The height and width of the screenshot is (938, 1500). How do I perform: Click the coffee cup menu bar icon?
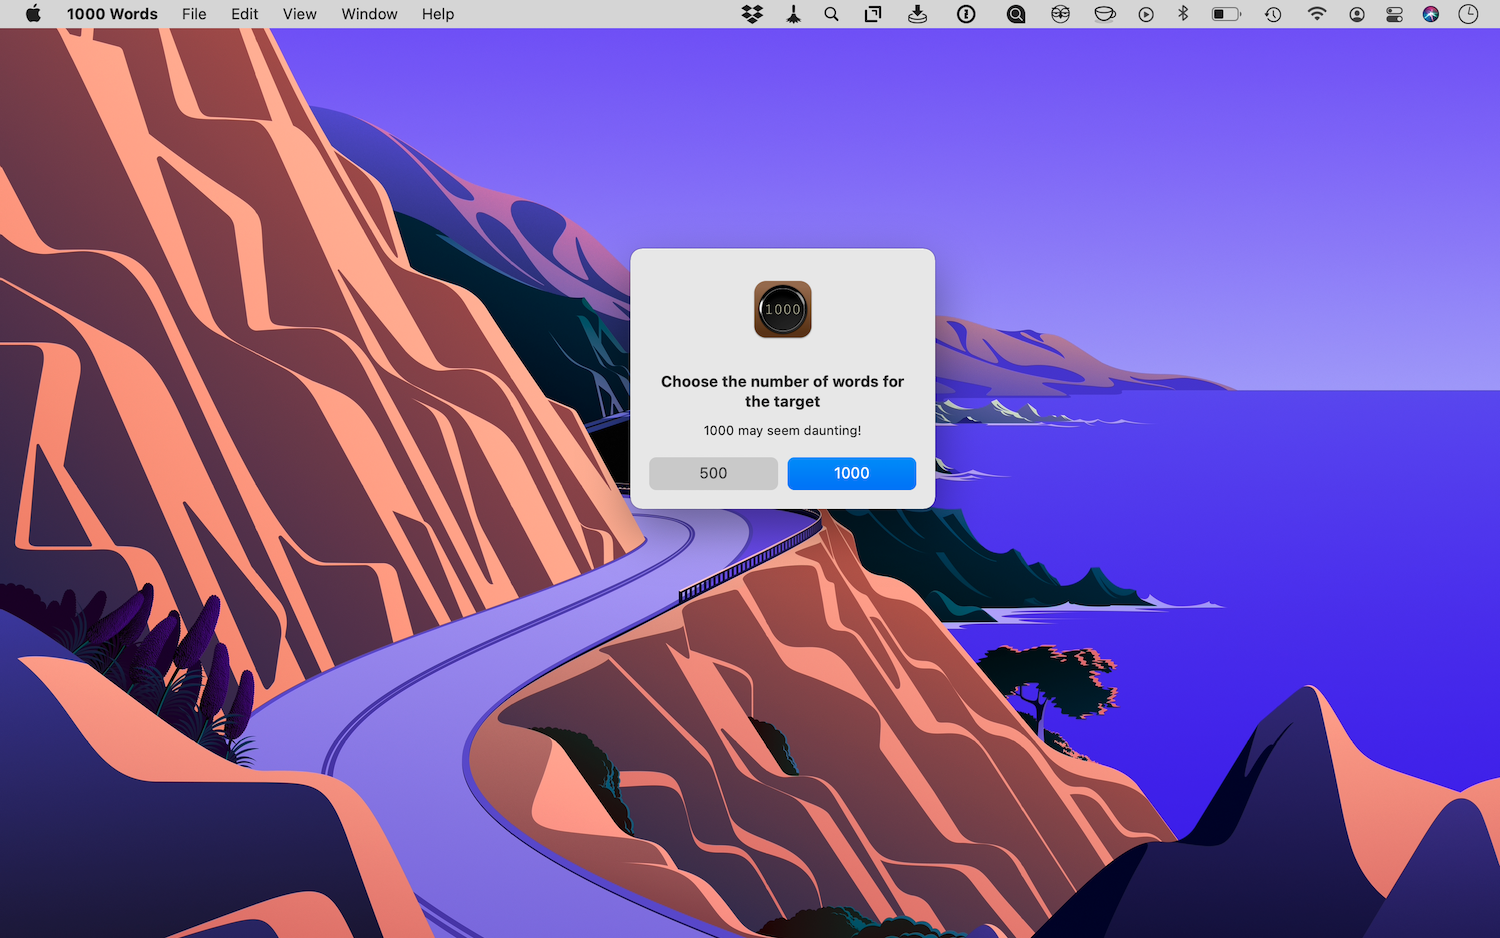(x=1104, y=14)
